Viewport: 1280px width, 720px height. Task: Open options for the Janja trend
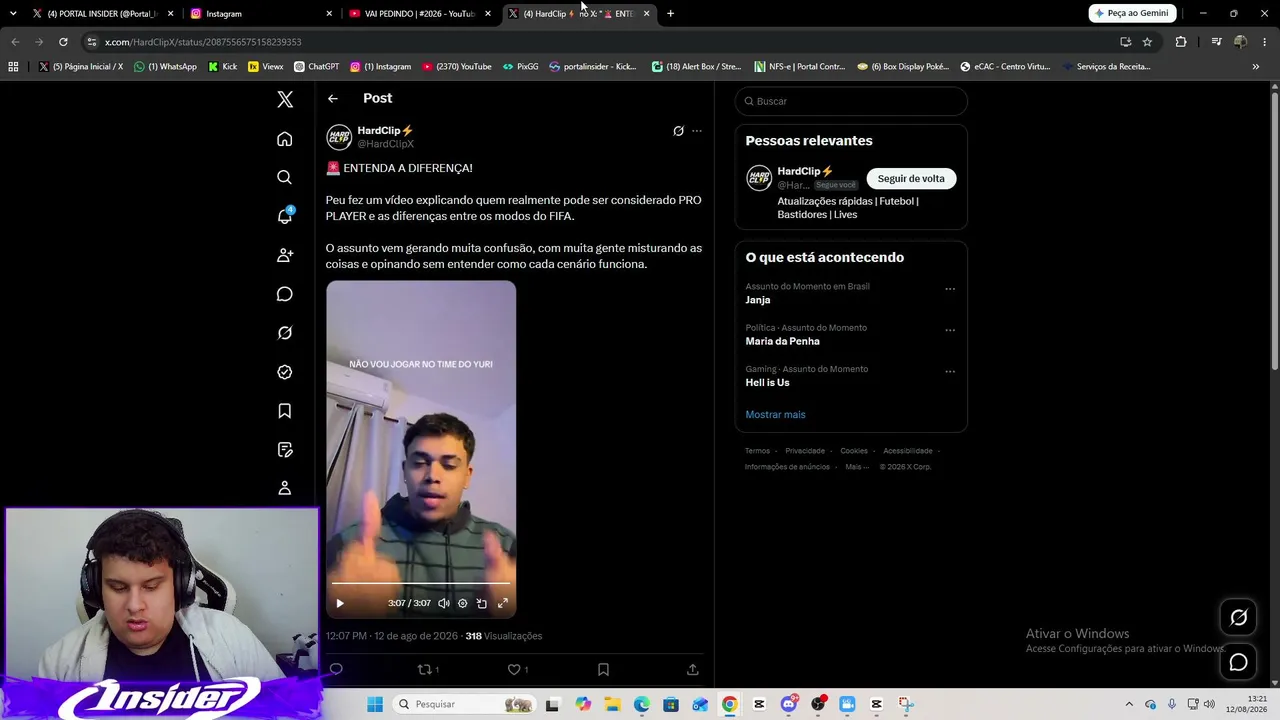[950, 289]
